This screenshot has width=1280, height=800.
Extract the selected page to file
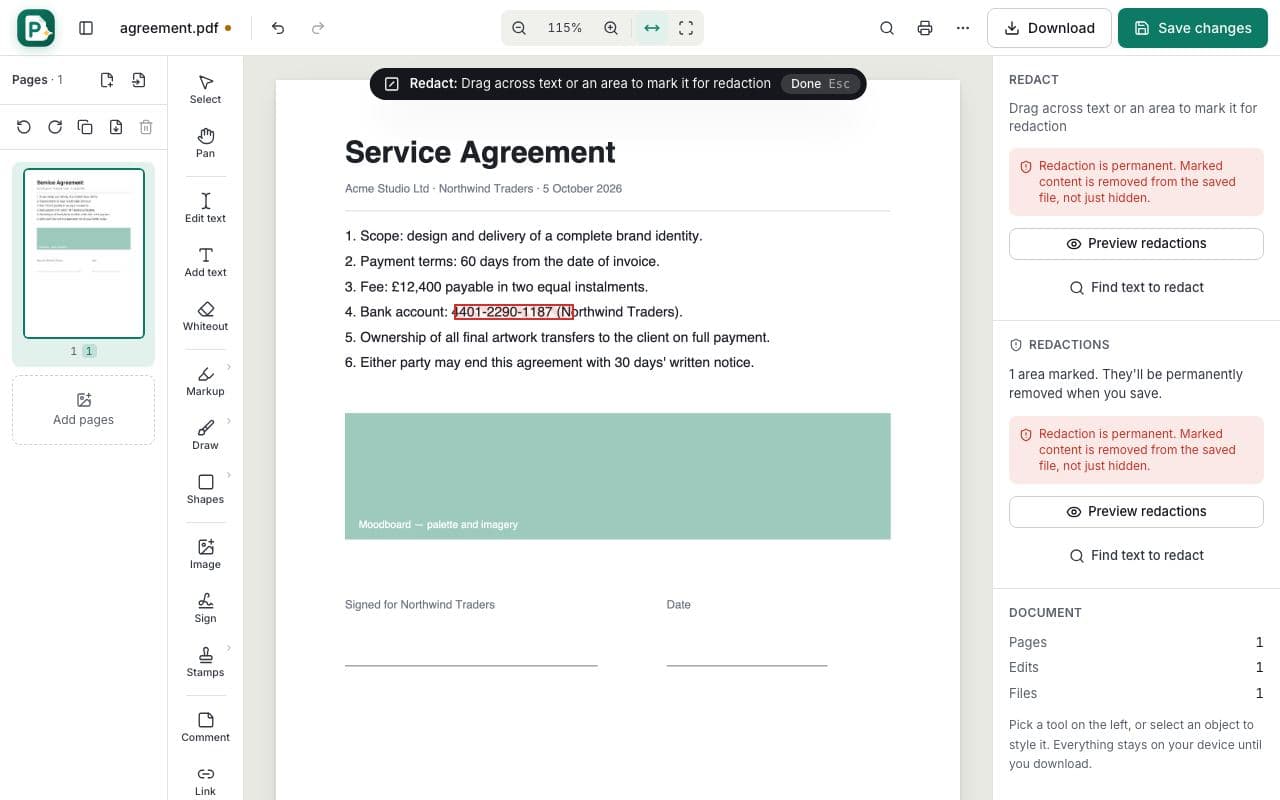(x=116, y=127)
